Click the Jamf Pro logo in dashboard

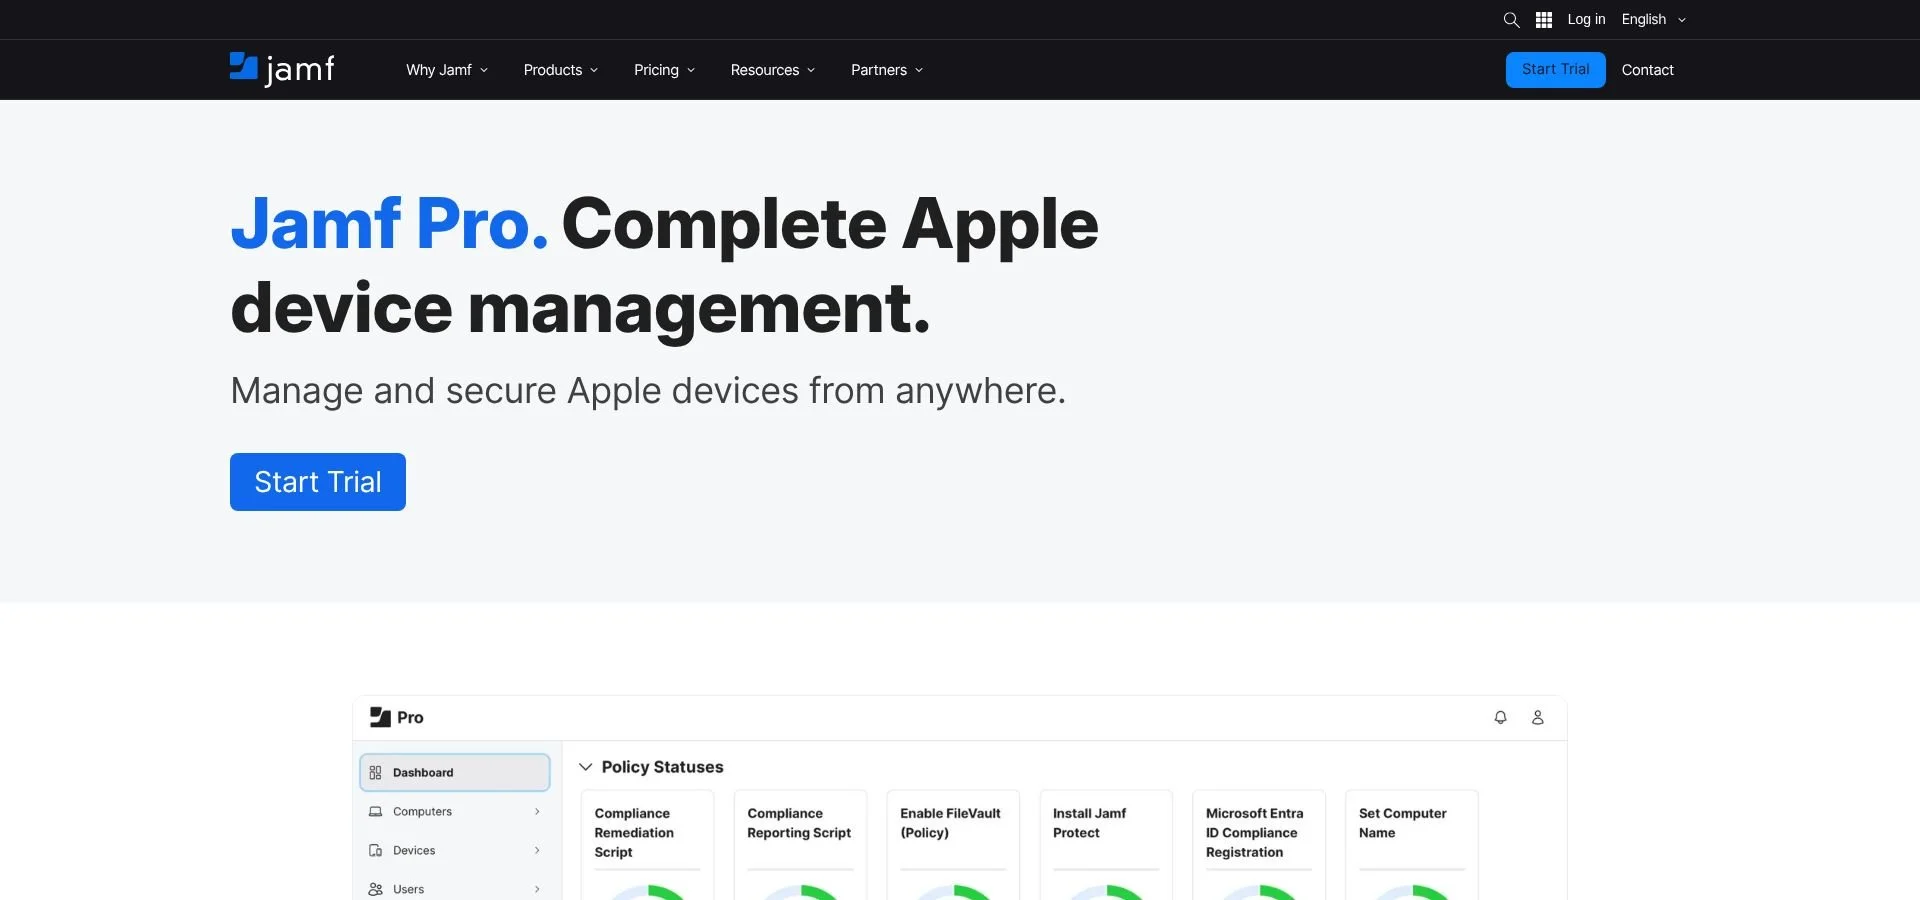point(397,717)
